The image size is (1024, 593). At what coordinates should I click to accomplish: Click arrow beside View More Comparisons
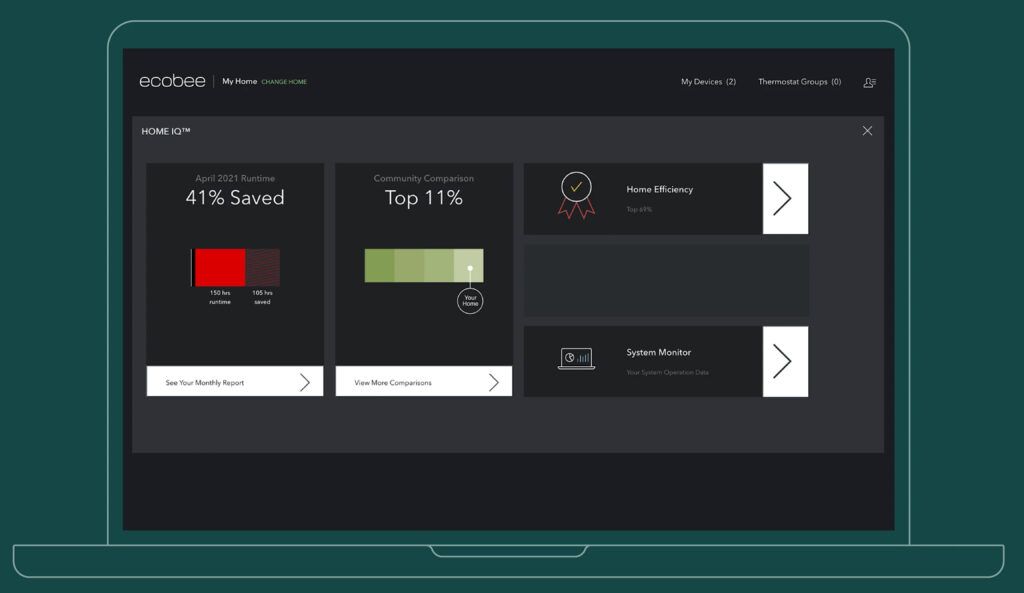pyautogui.click(x=493, y=382)
